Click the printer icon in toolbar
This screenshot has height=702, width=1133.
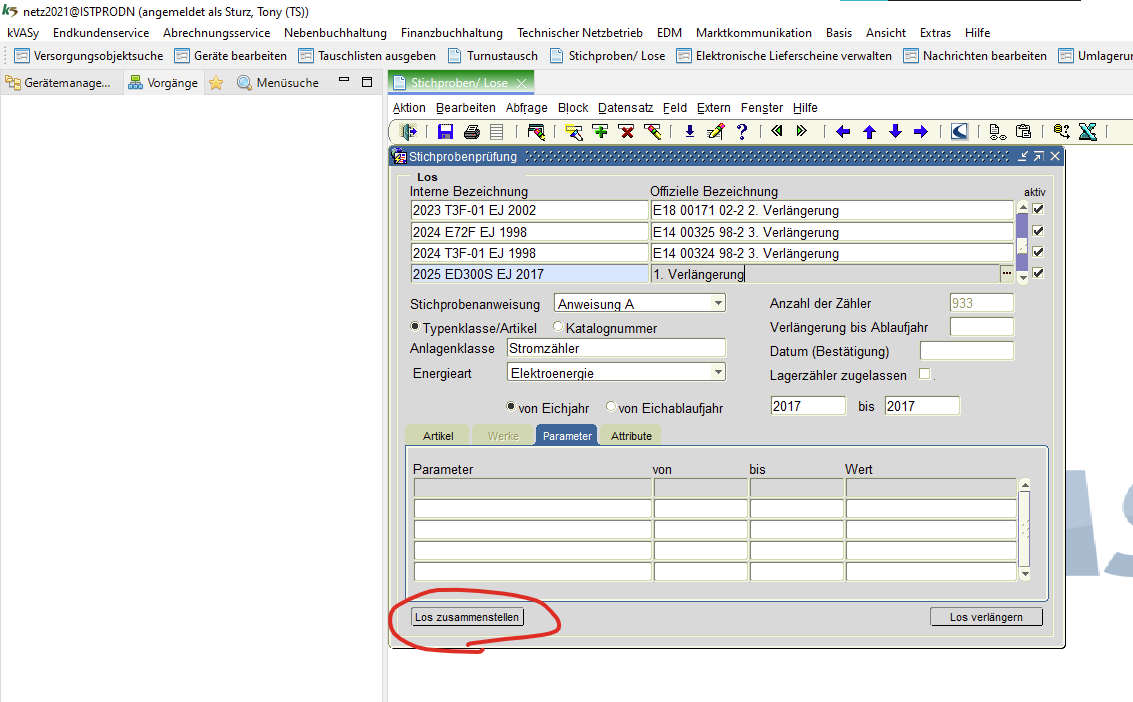(x=471, y=131)
